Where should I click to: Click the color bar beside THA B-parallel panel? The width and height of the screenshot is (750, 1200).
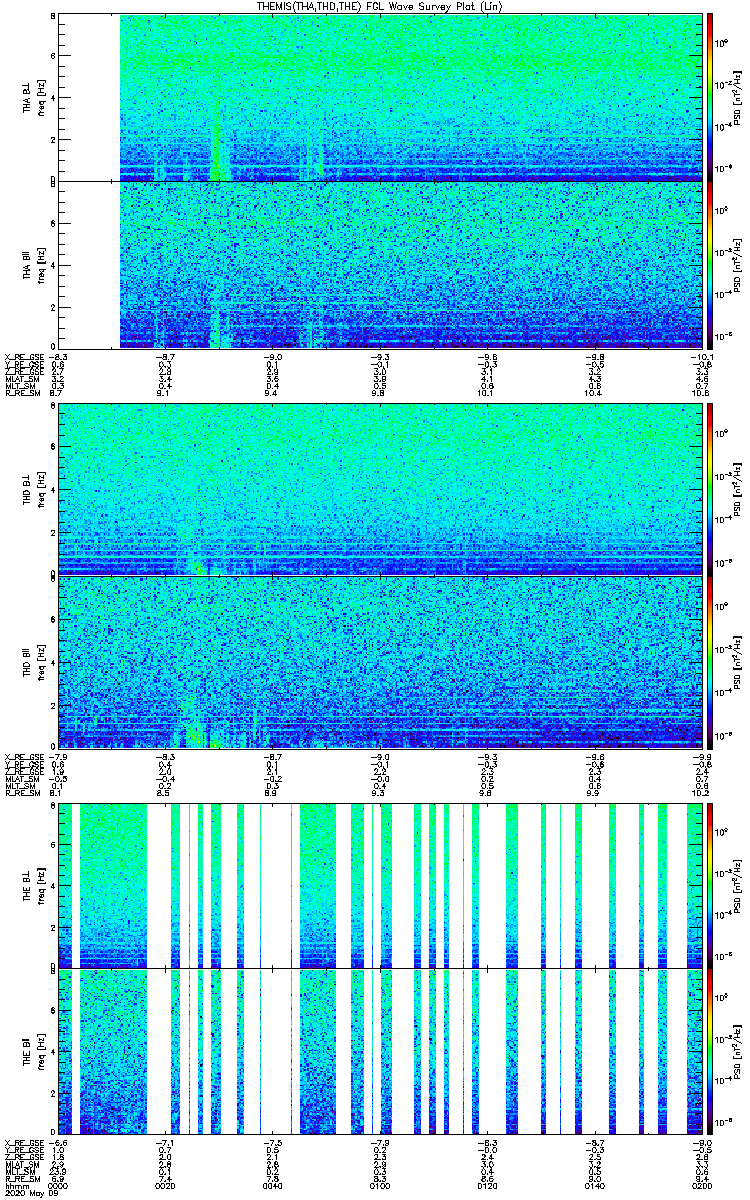pyautogui.click(x=710, y=265)
